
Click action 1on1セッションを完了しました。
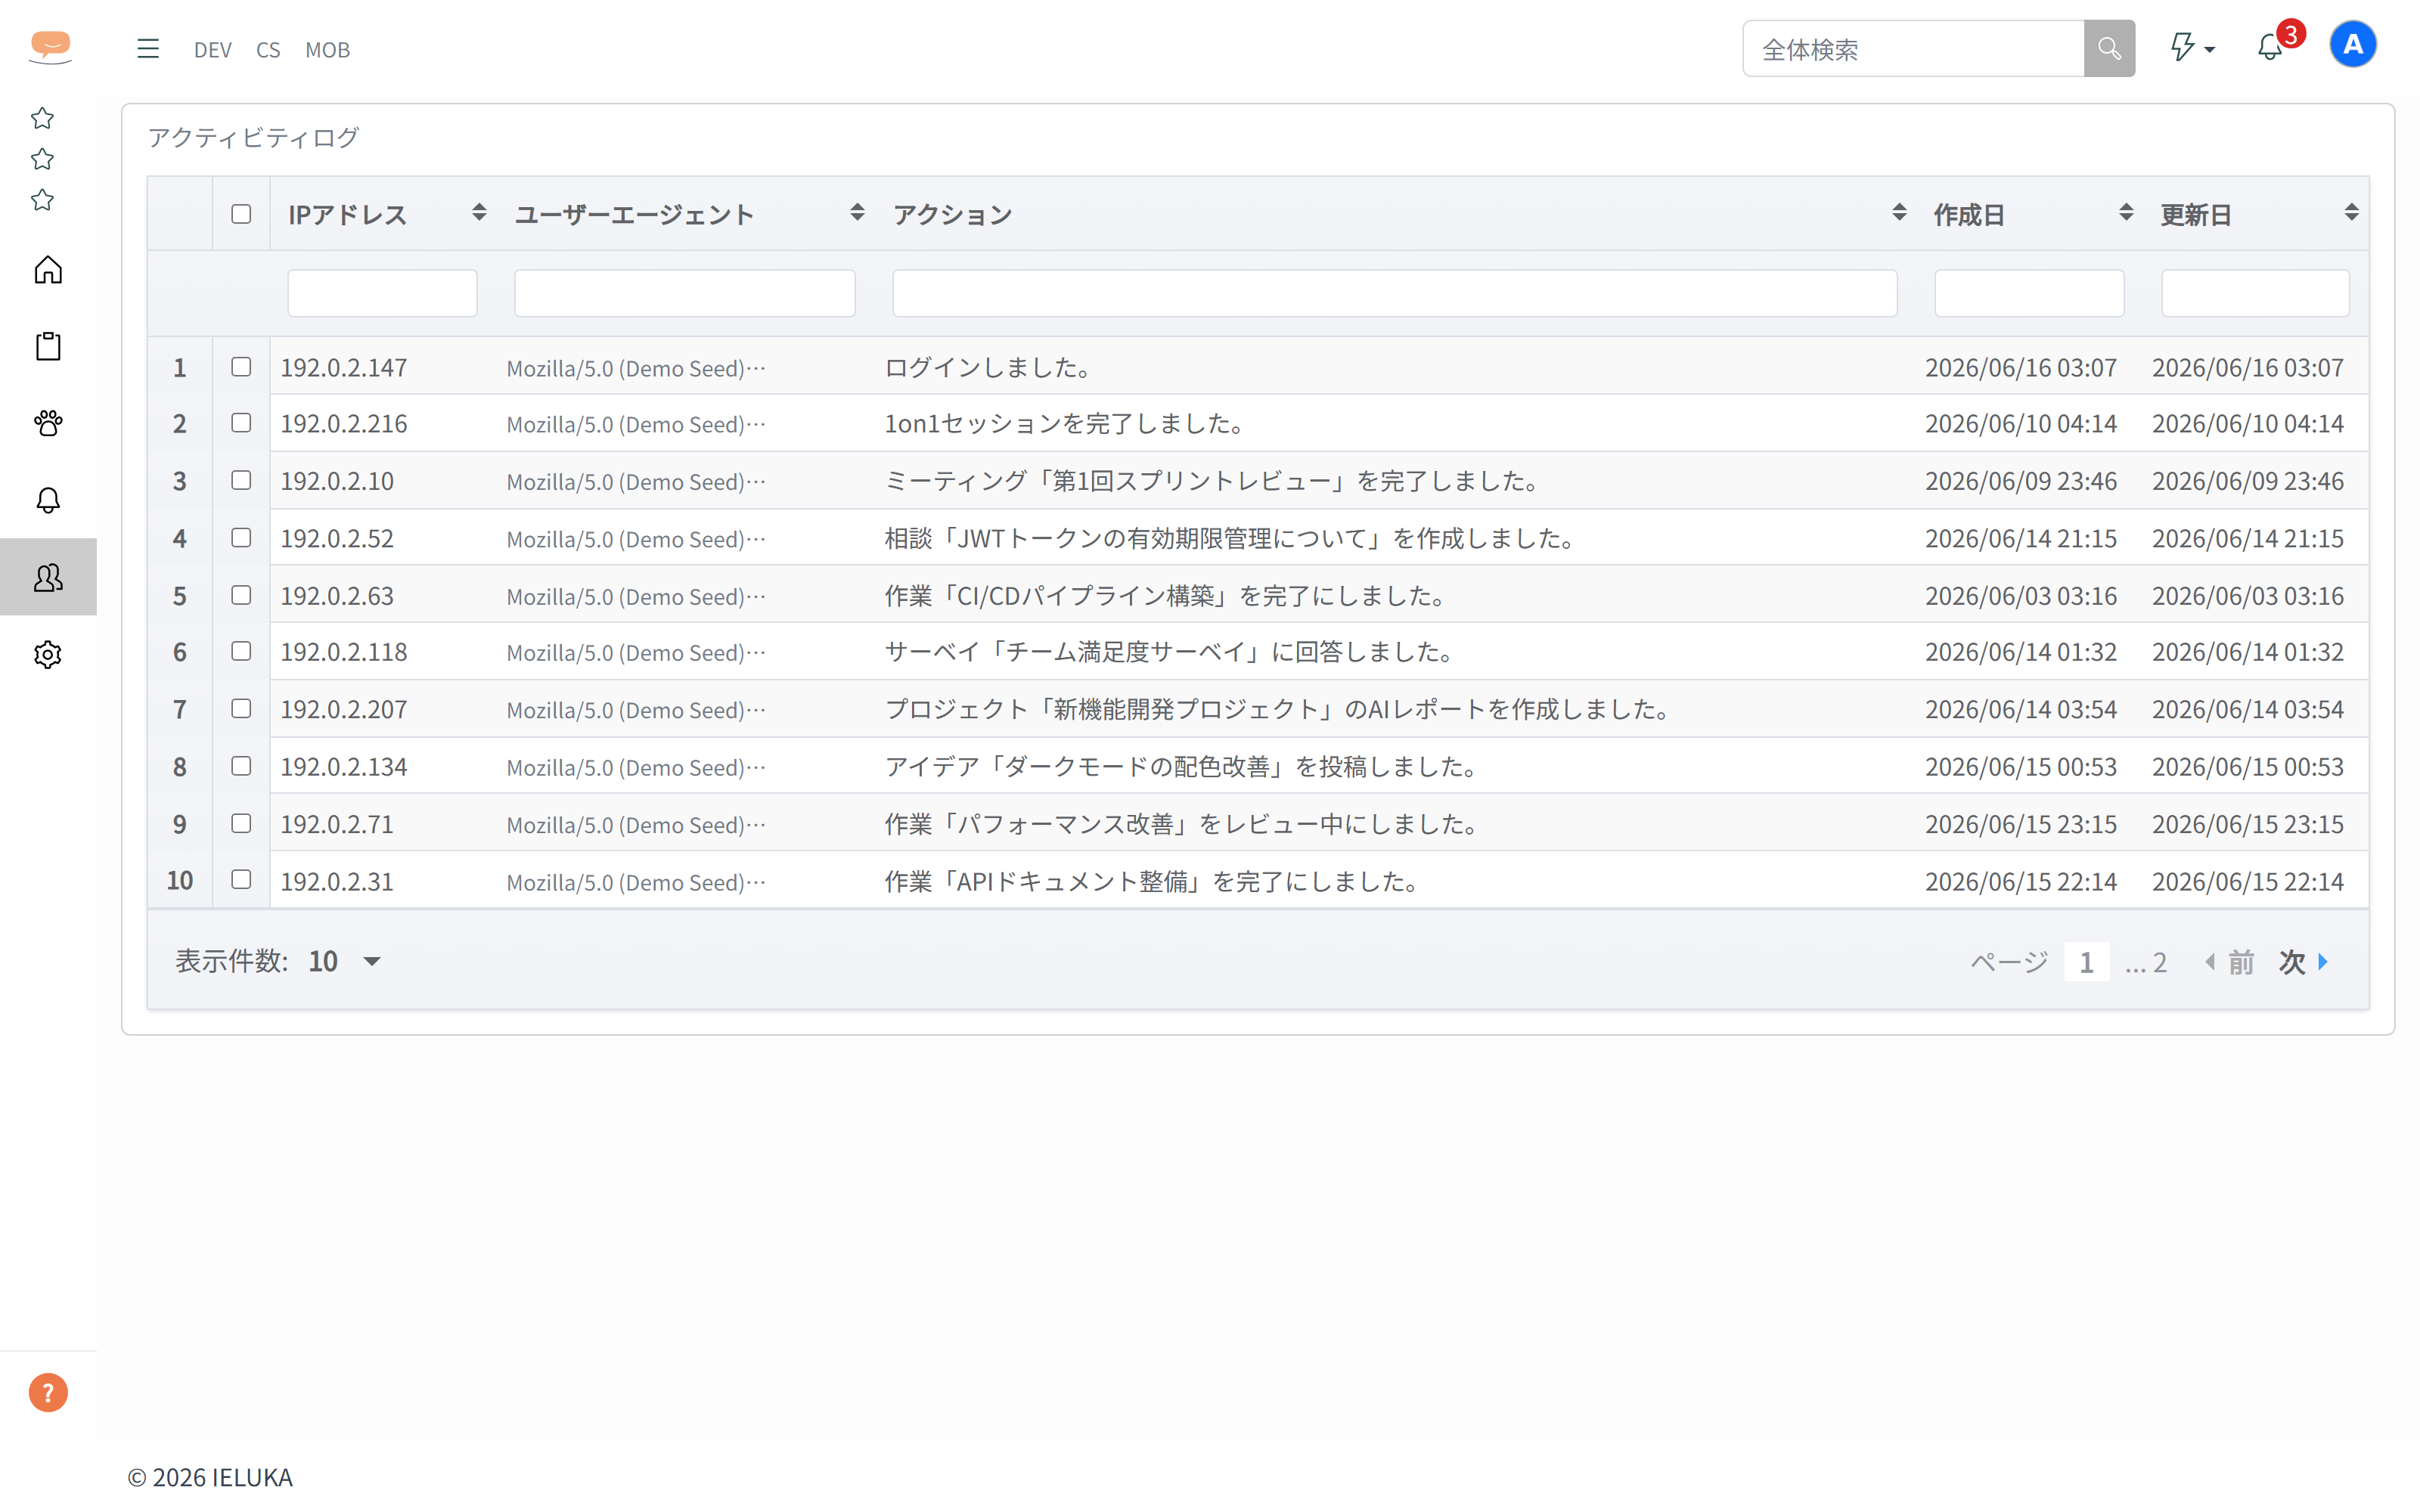click(x=1067, y=423)
